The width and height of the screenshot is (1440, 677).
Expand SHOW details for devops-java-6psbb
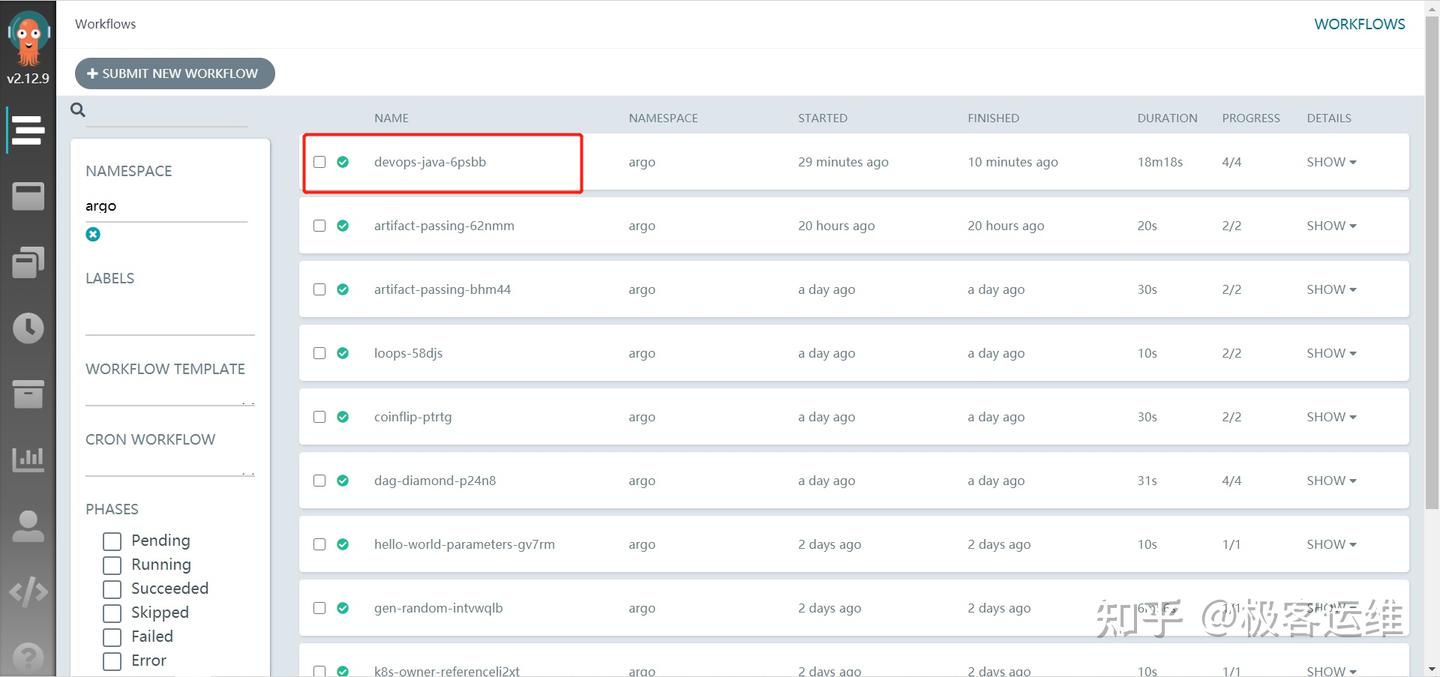click(x=1330, y=161)
